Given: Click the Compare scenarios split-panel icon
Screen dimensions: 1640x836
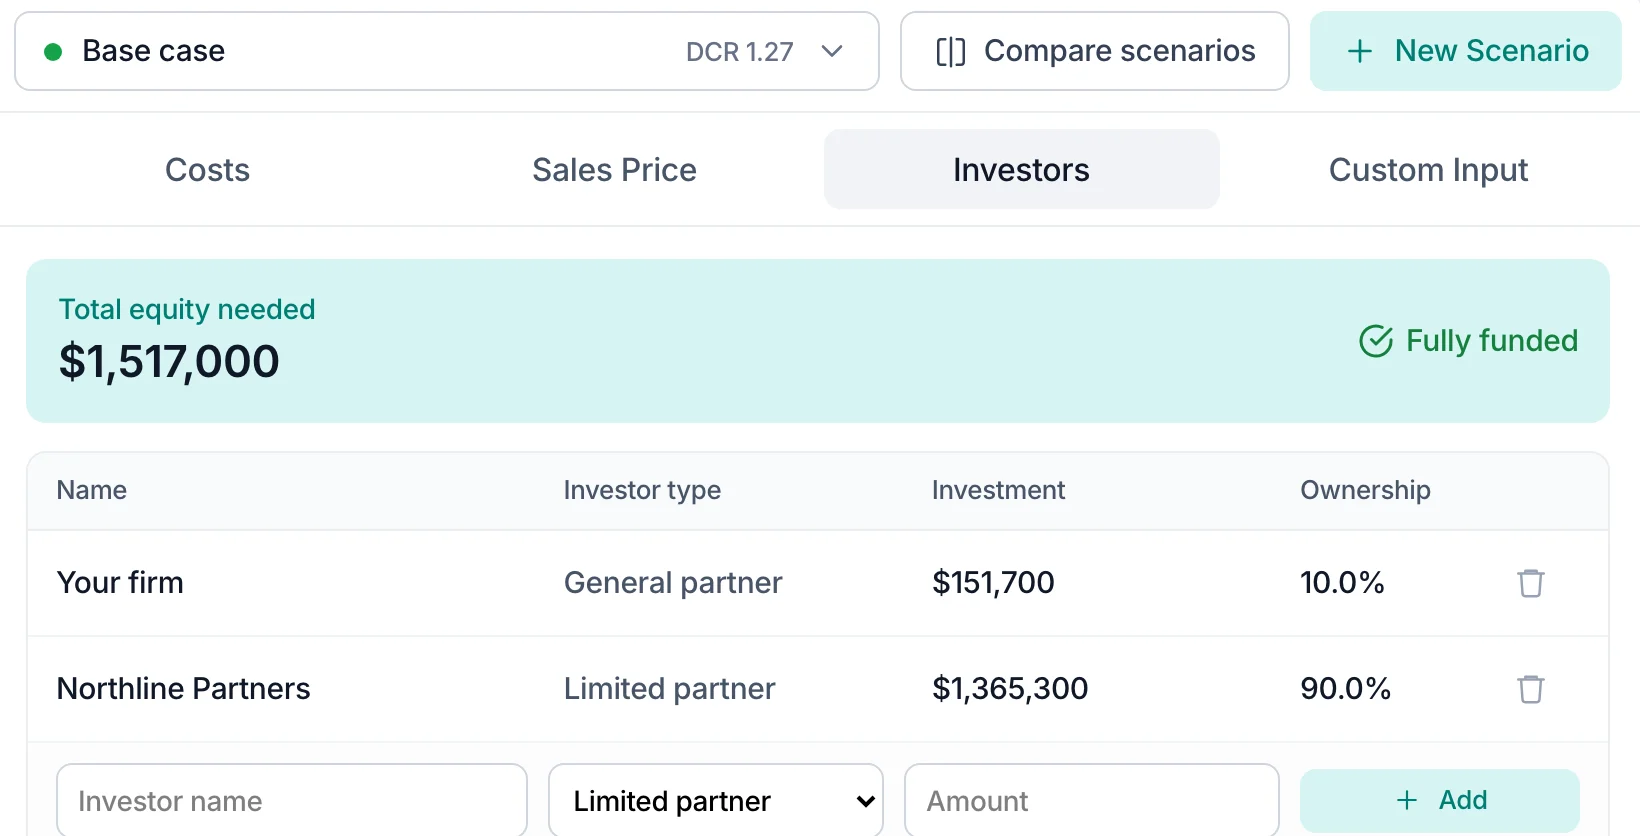Looking at the screenshot, I should (950, 52).
